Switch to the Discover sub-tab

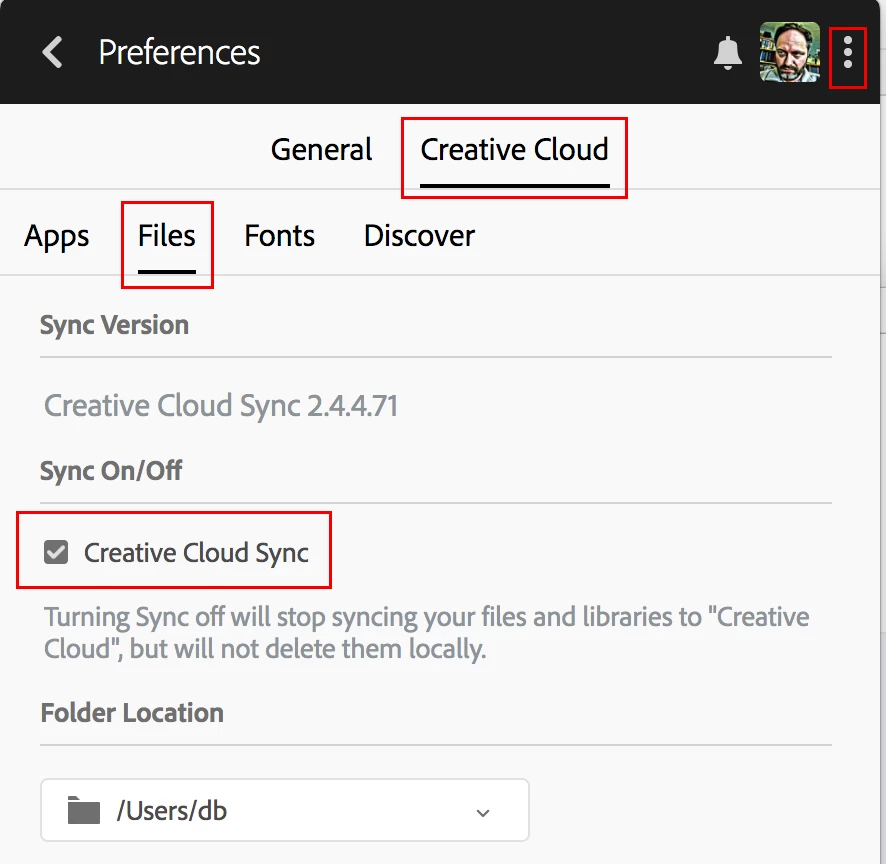click(x=419, y=236)
